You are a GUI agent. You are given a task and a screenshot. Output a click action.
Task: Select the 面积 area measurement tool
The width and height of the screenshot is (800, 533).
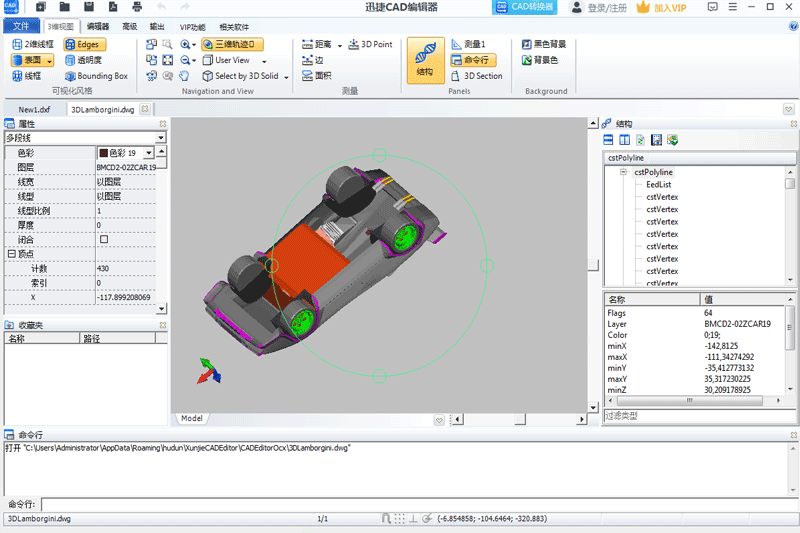(317, 76)
